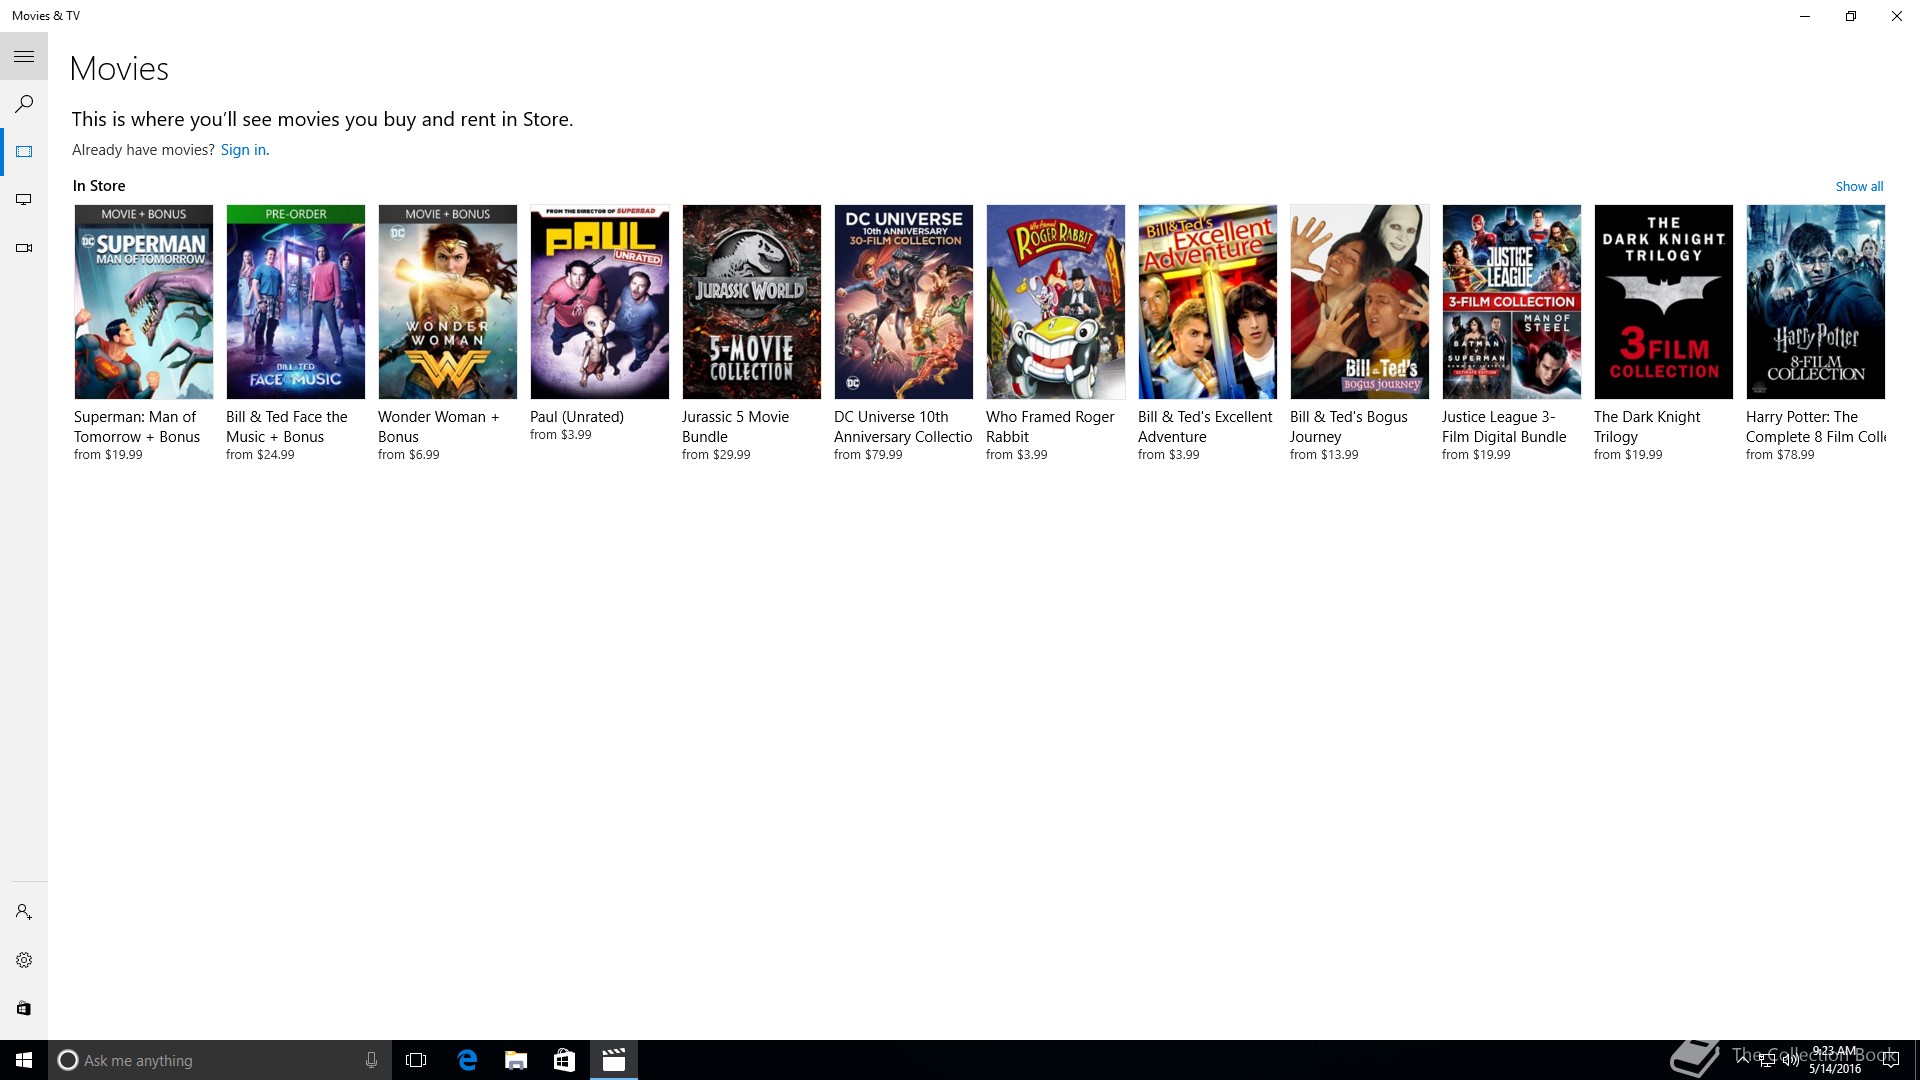1920x1080 pixels.
Task: Open Jurassic World 5-Movie Collection poster
Action: click(x=752, y=302)
